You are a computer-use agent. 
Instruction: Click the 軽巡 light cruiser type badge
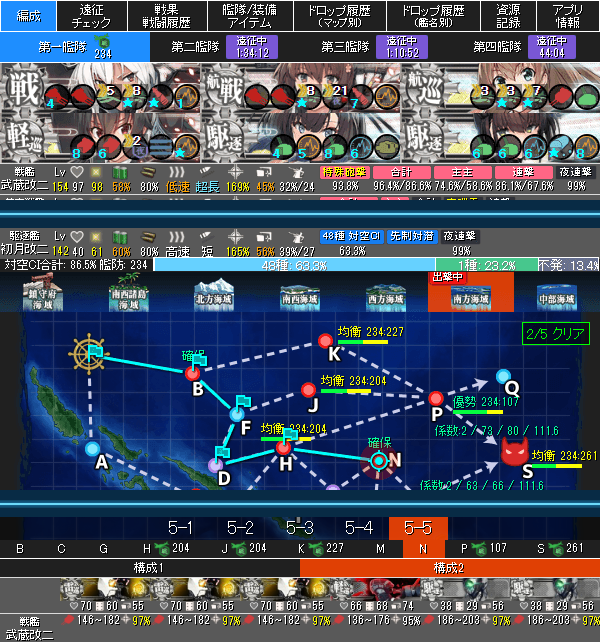(x=23, y=138)
